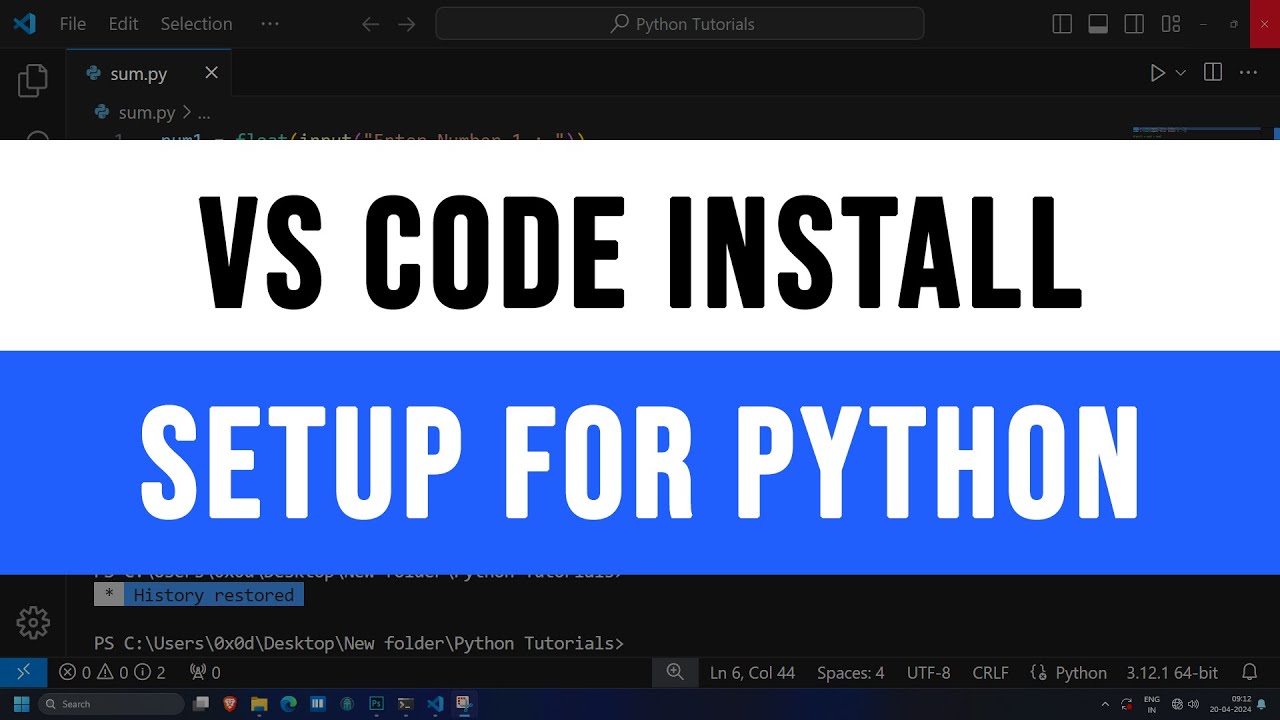Expand the run button dropdown arrow

(1180, 73)
